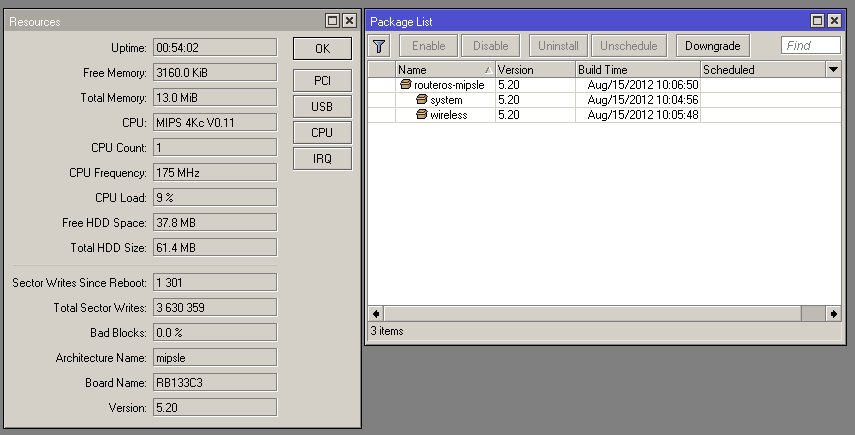The image size is (855, 435).
Task: Click the Free HDD Space field 37.8 MB
Action: click(215, 222)
